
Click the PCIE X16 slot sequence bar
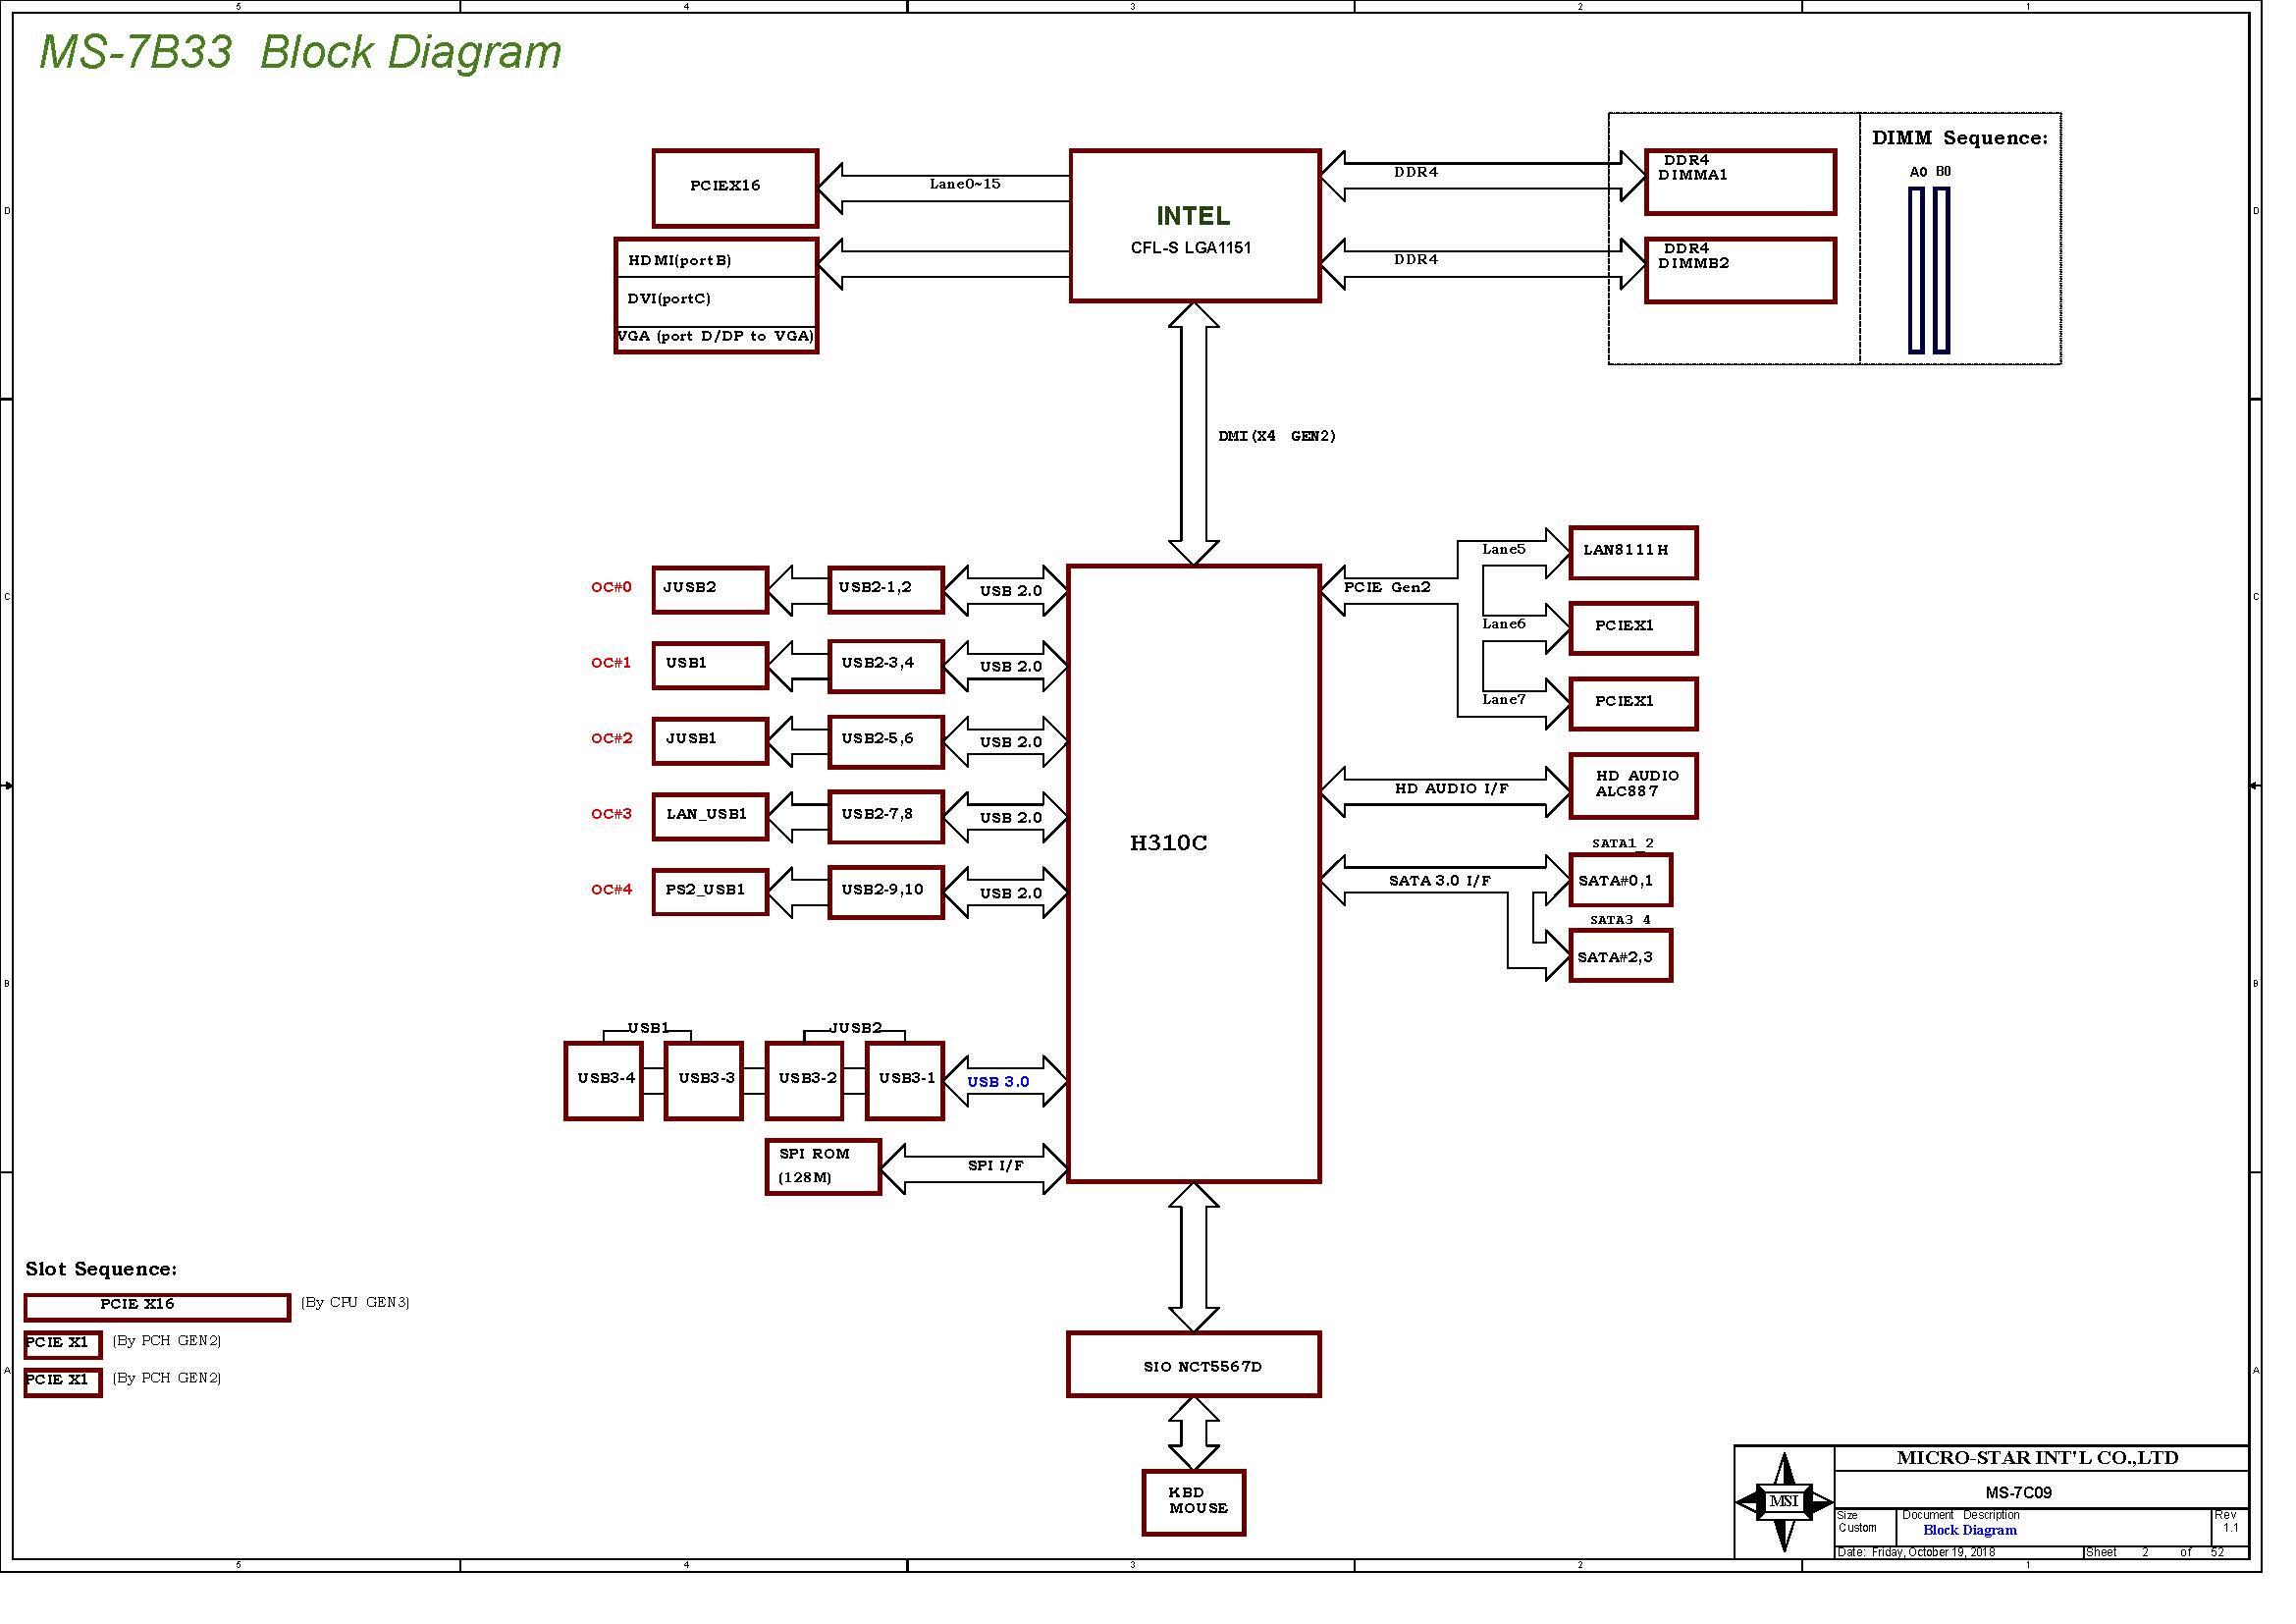click(157, 1306)
